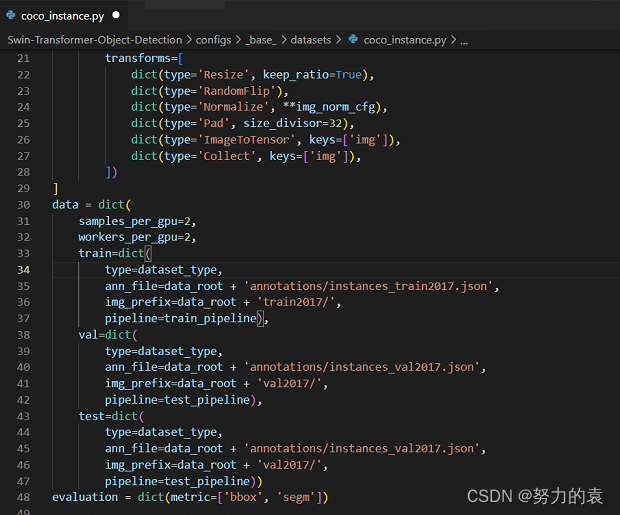
Task: Click the 'bbox' metric string
Action: 243,497
